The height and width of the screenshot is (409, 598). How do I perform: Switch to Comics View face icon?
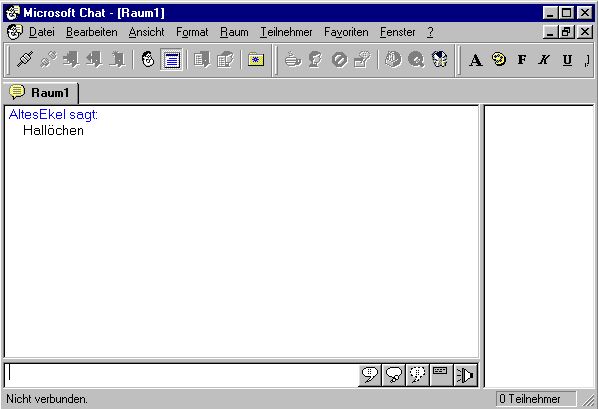pos(148,60)
